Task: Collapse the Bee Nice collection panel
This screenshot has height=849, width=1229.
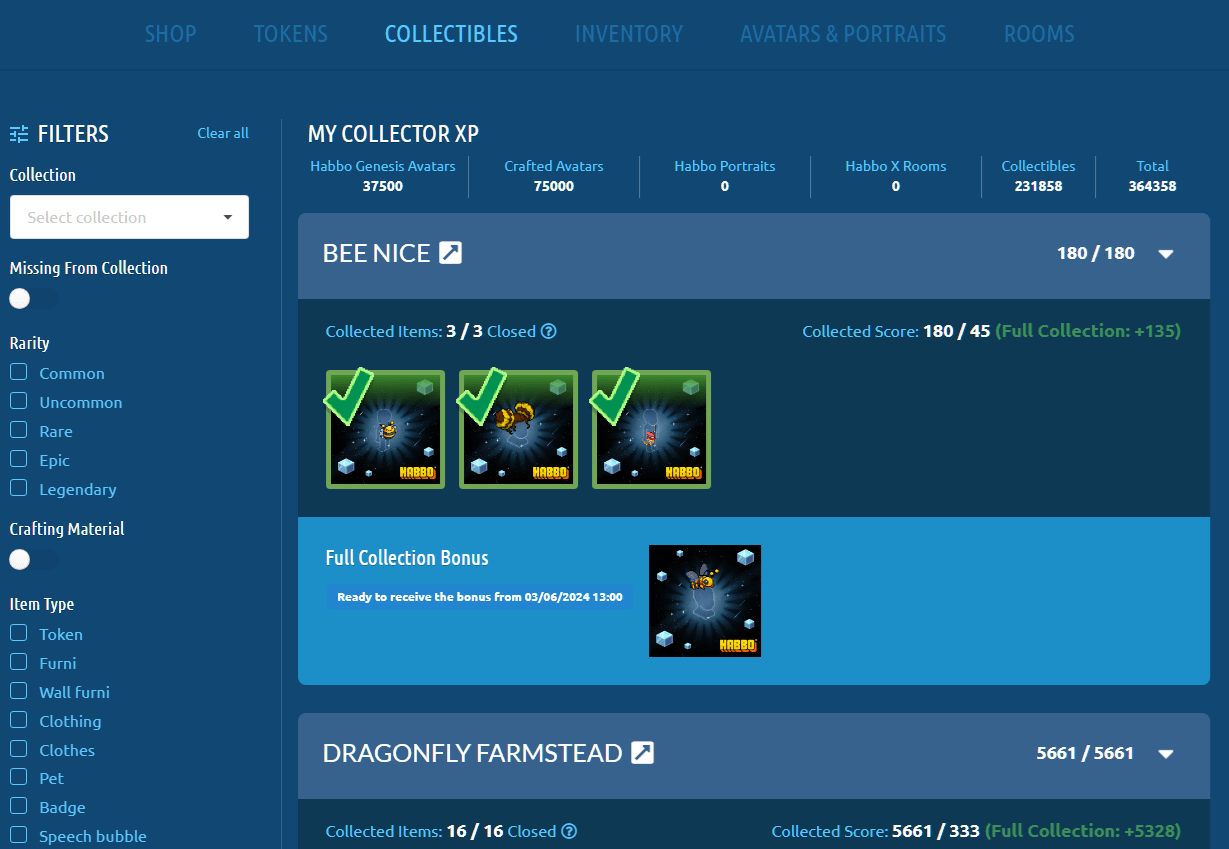Action: point(1165,254)
